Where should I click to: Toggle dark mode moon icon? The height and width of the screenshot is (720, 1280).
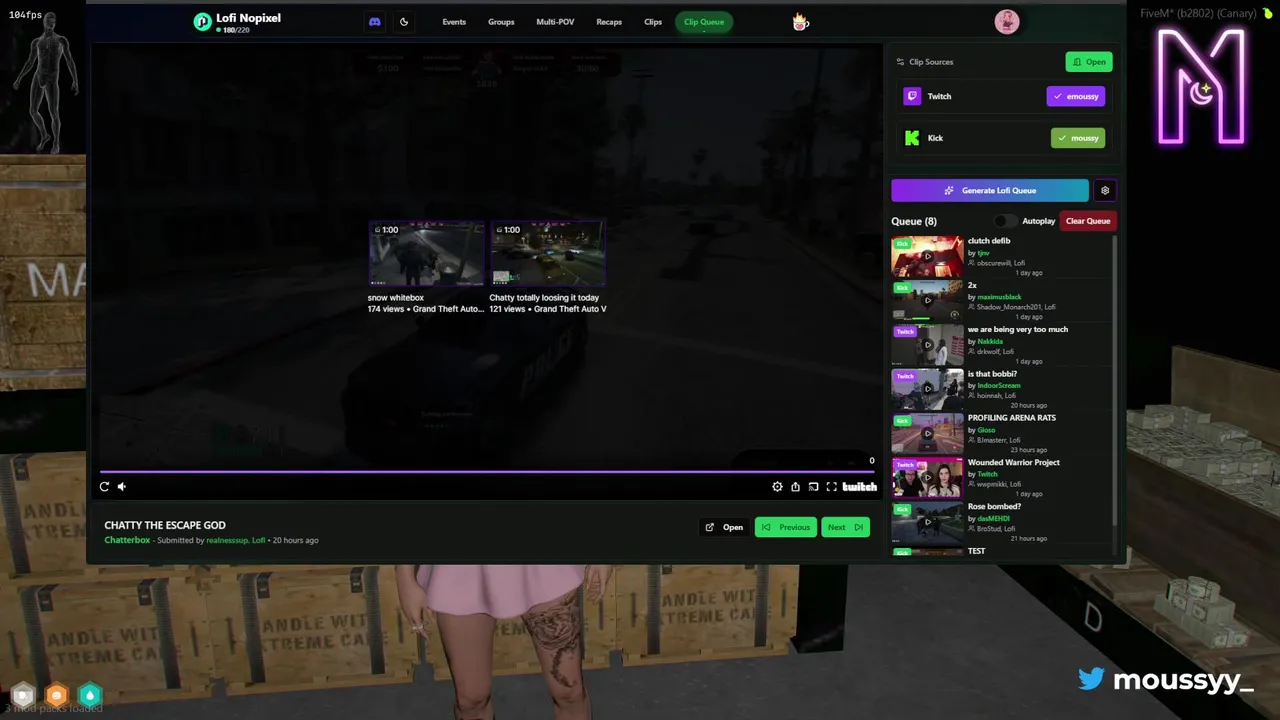coord(404,22)
